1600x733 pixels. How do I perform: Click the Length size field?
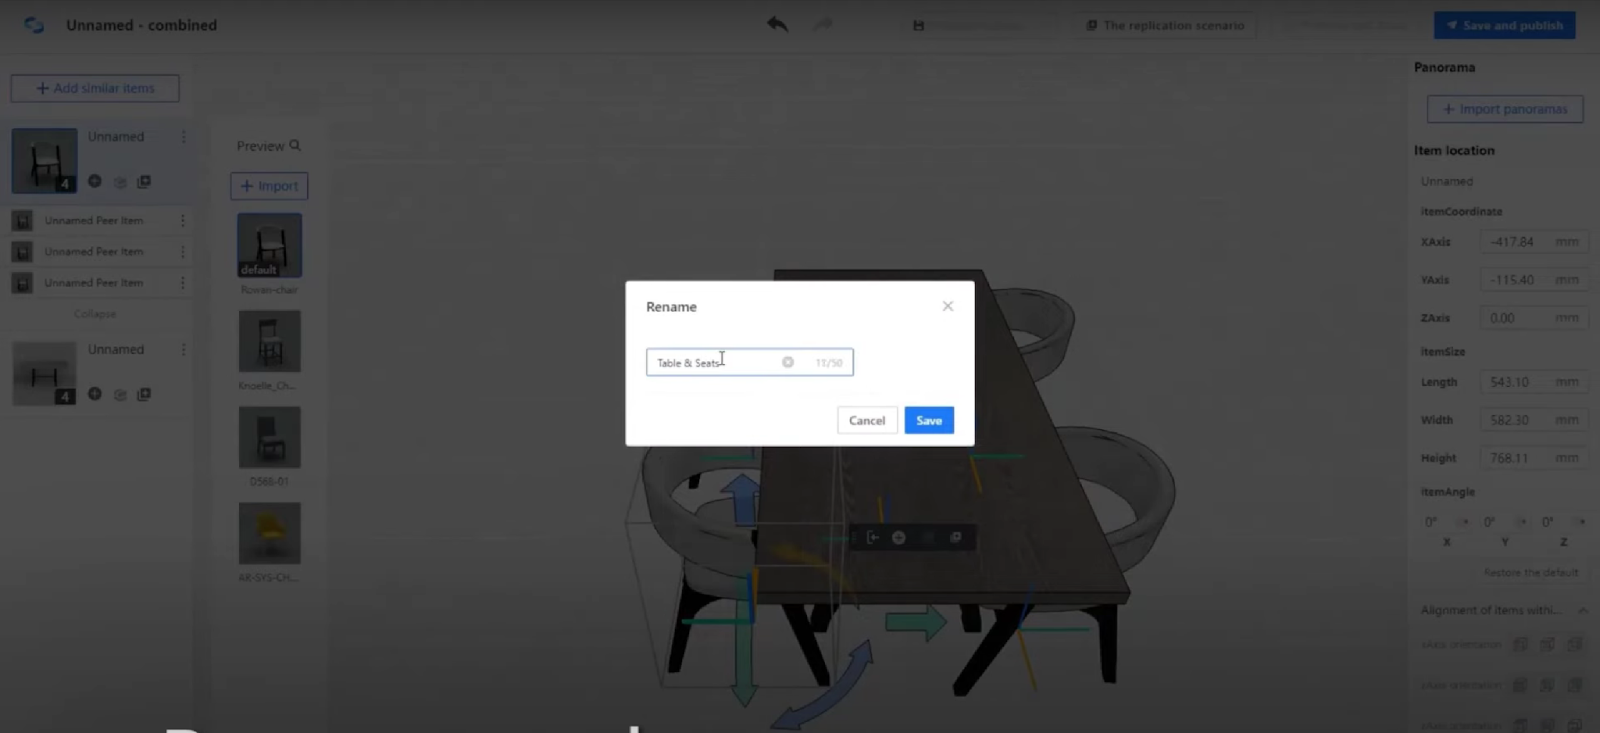[1533, 382]
